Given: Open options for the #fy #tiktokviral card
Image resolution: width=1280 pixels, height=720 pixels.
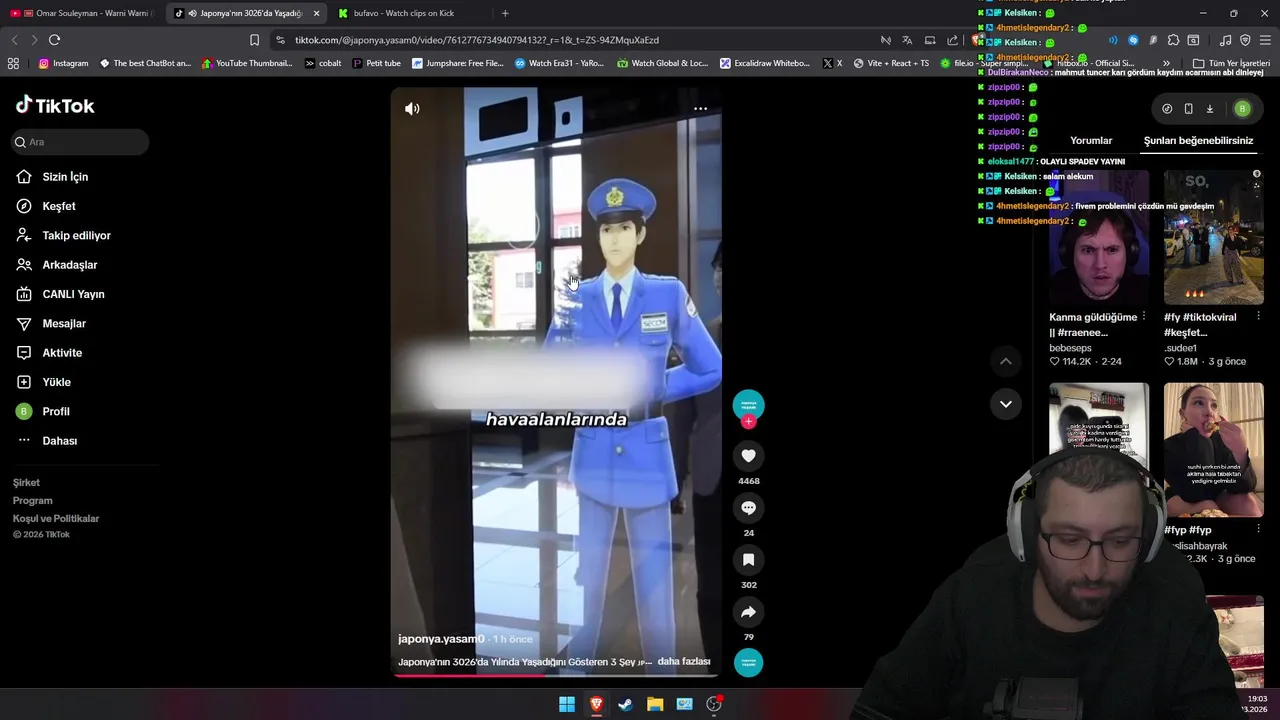Looking at the screenshot, I should [x=1258, y=317].
